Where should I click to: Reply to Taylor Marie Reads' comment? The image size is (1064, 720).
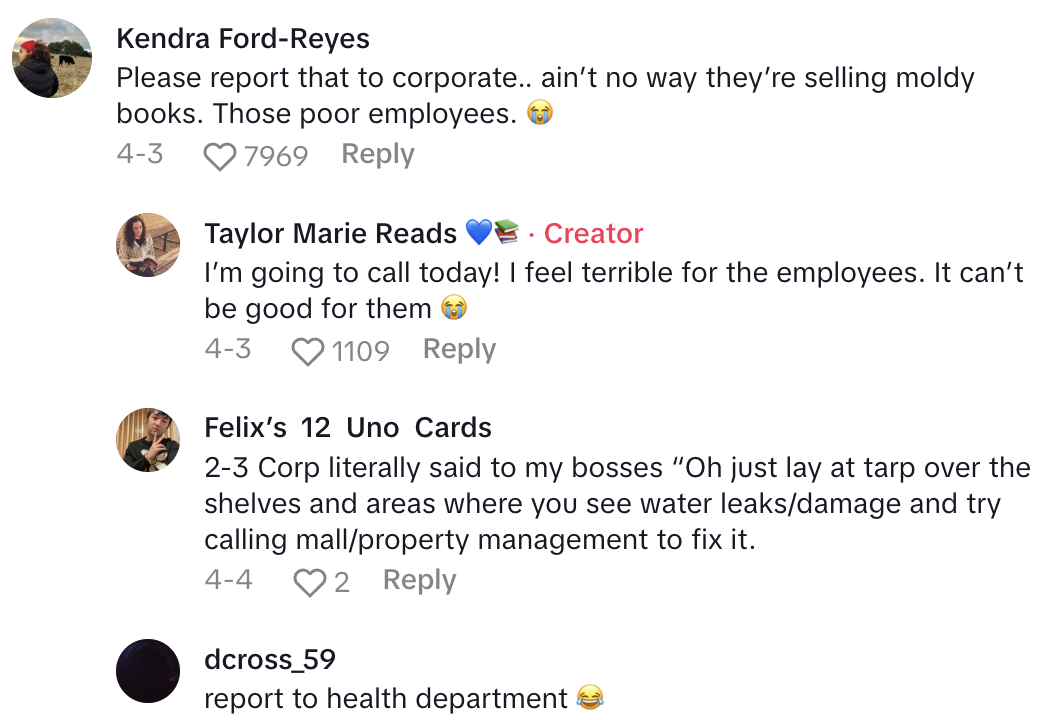459,349
